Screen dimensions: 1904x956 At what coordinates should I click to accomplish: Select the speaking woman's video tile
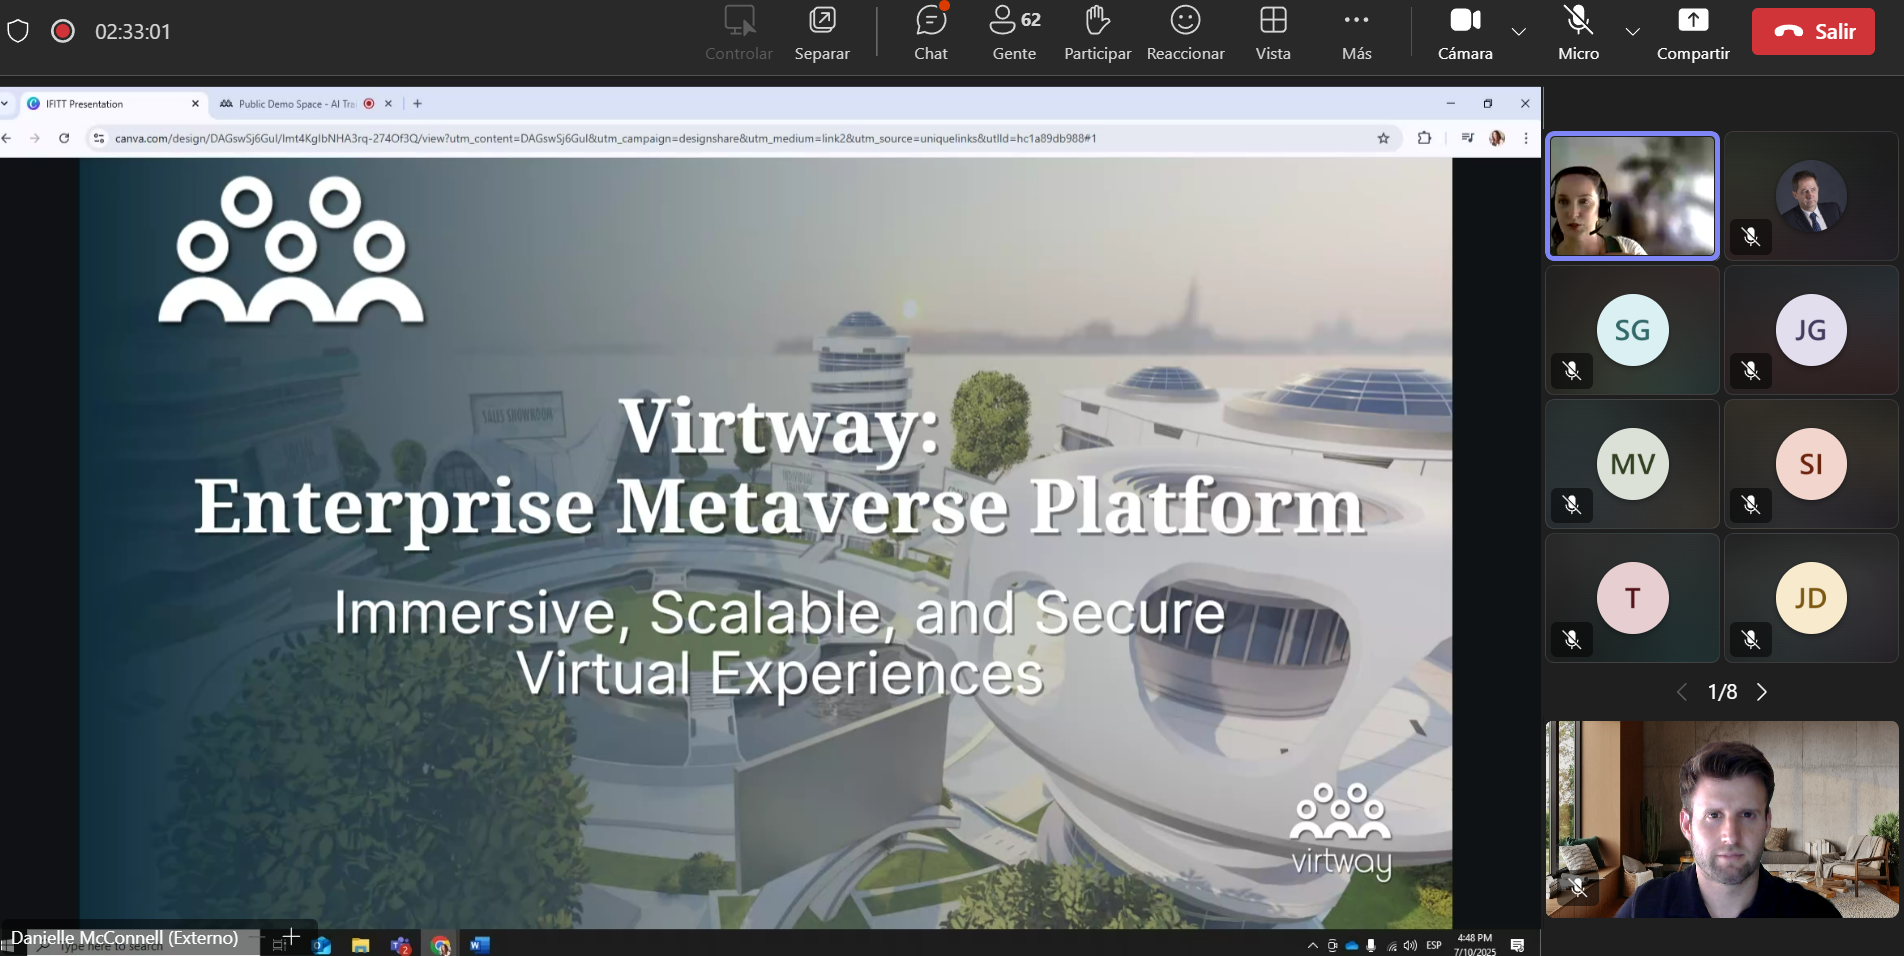click(1632, 196)
